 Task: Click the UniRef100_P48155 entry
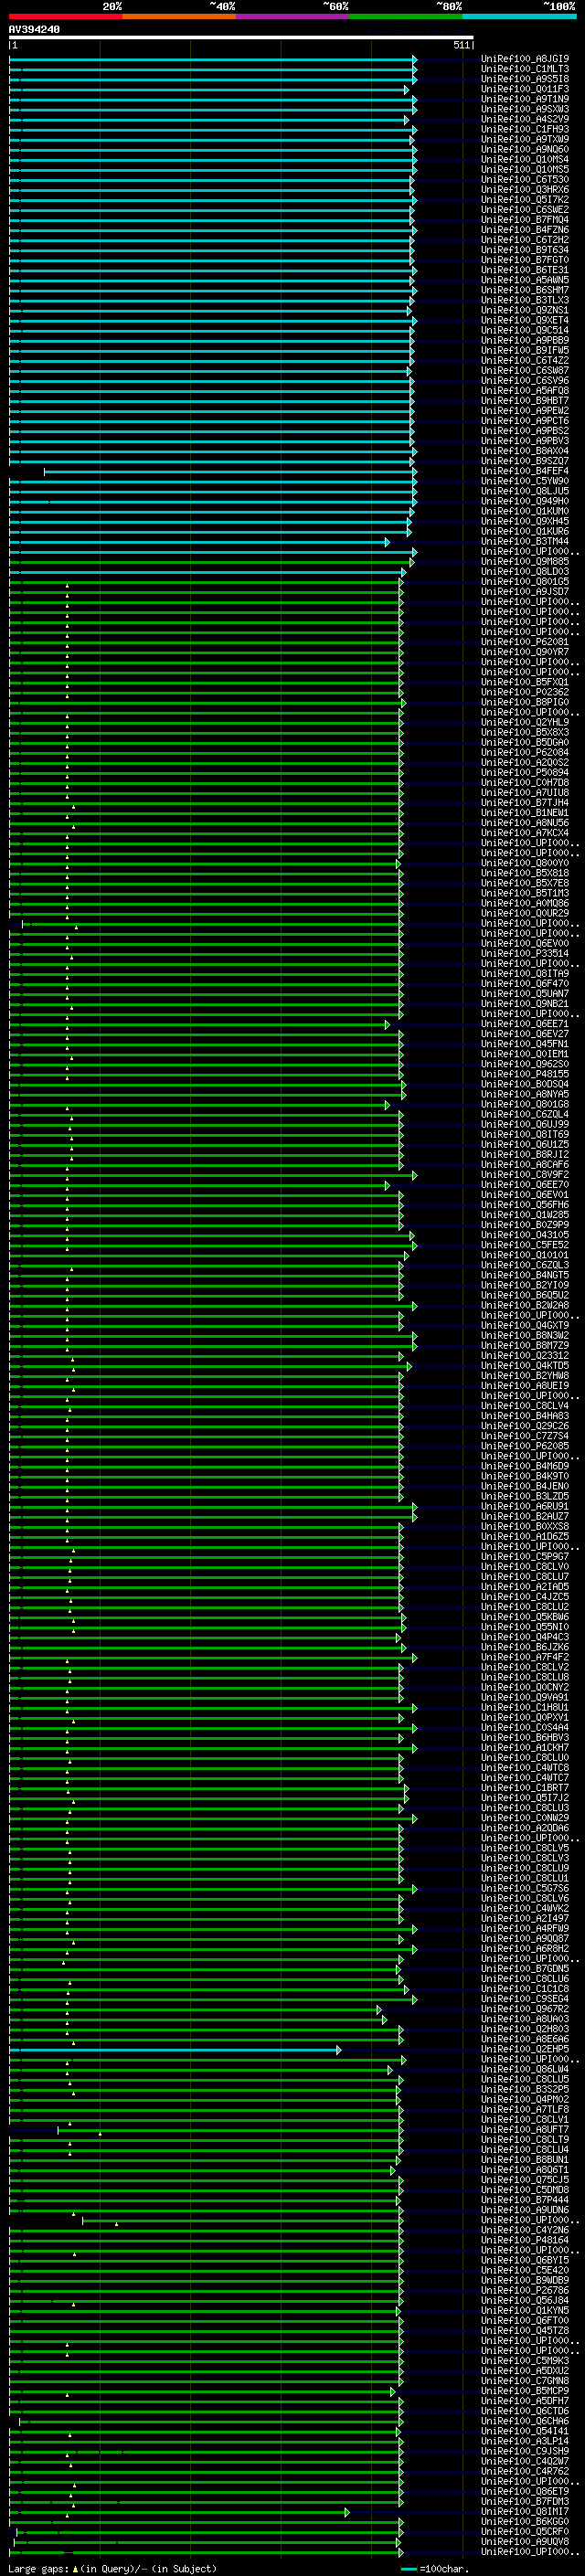click(x=525, y=1074)
